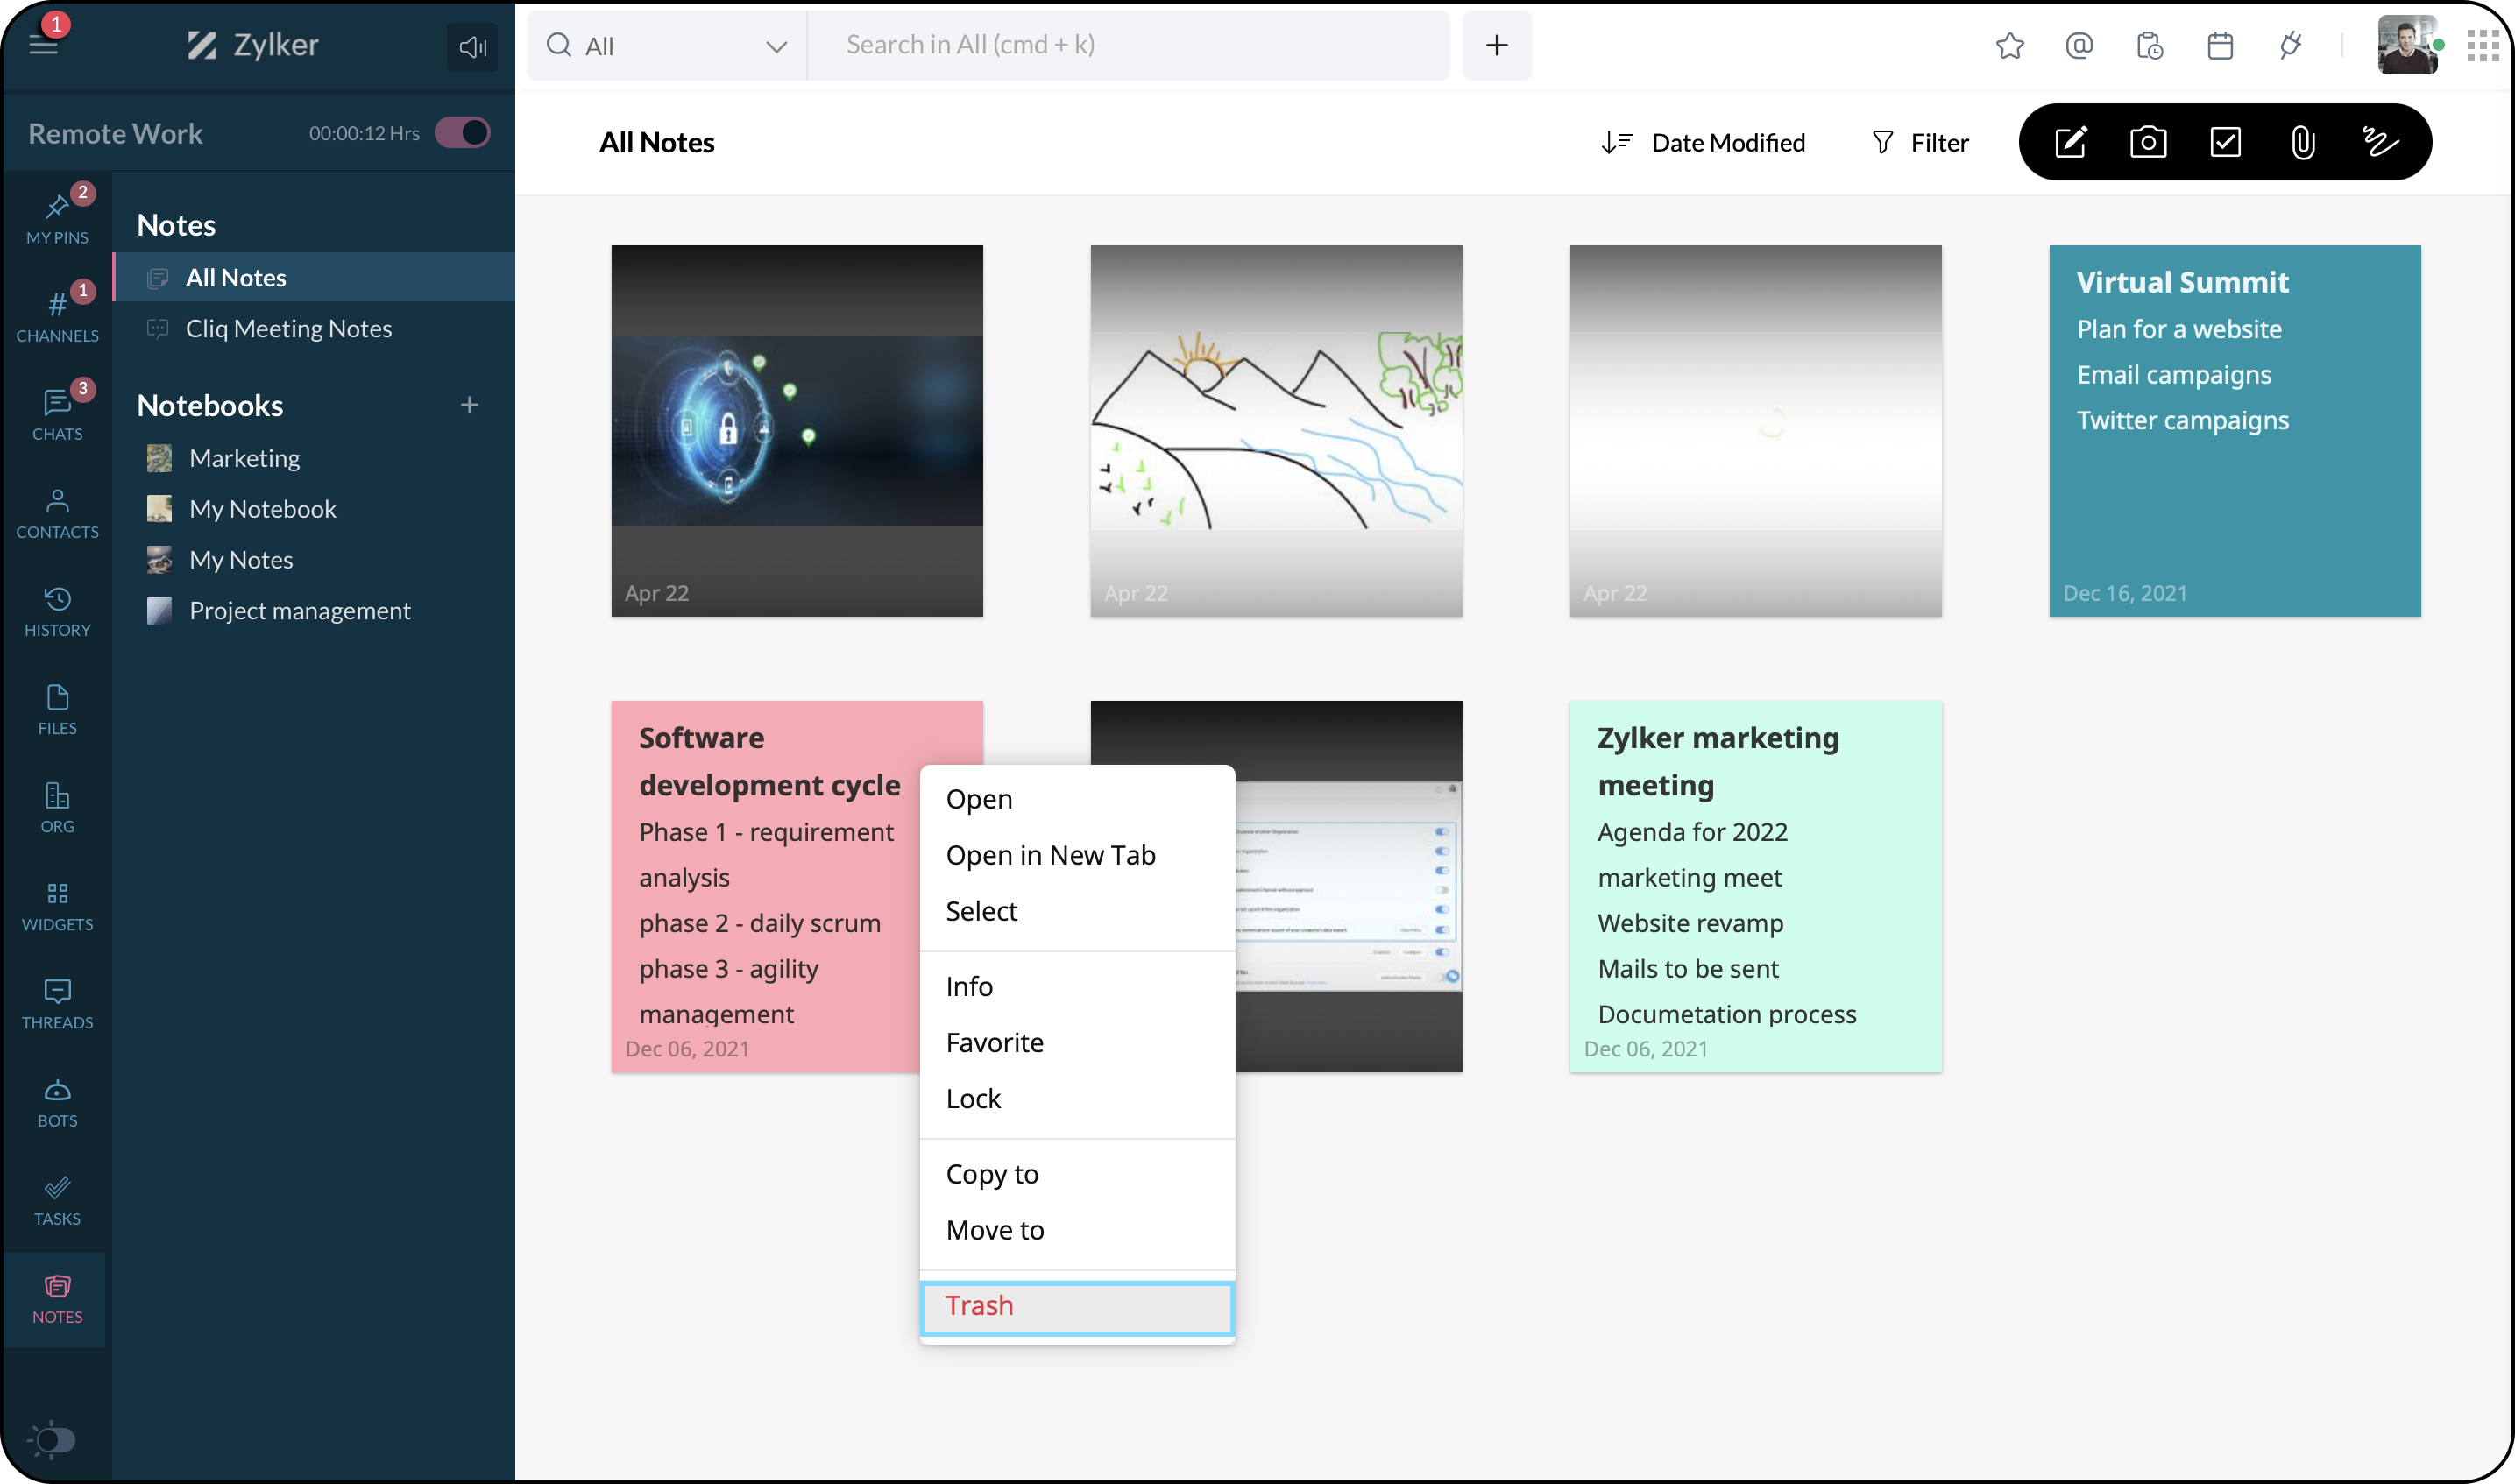
Task: Toggle the dark mode switch at bottom
Action: [52, 1439]
